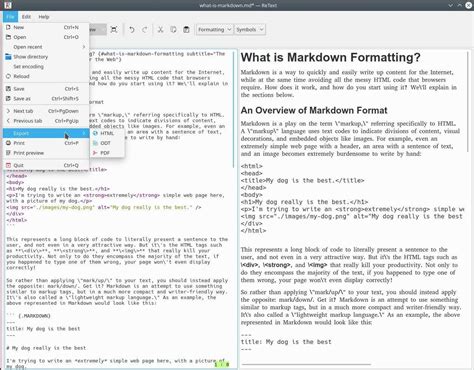This screenshot has width=474, height=370.
Task: Click the Save as icon
Action: tap(9, 99)
